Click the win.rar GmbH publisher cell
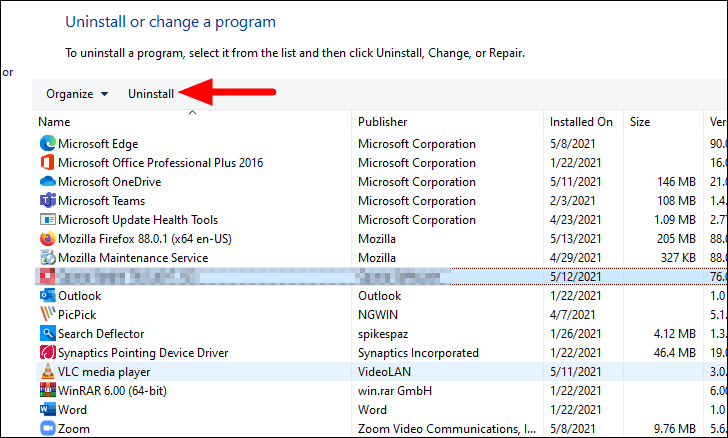The image size is (728, 438). (395, 391)
